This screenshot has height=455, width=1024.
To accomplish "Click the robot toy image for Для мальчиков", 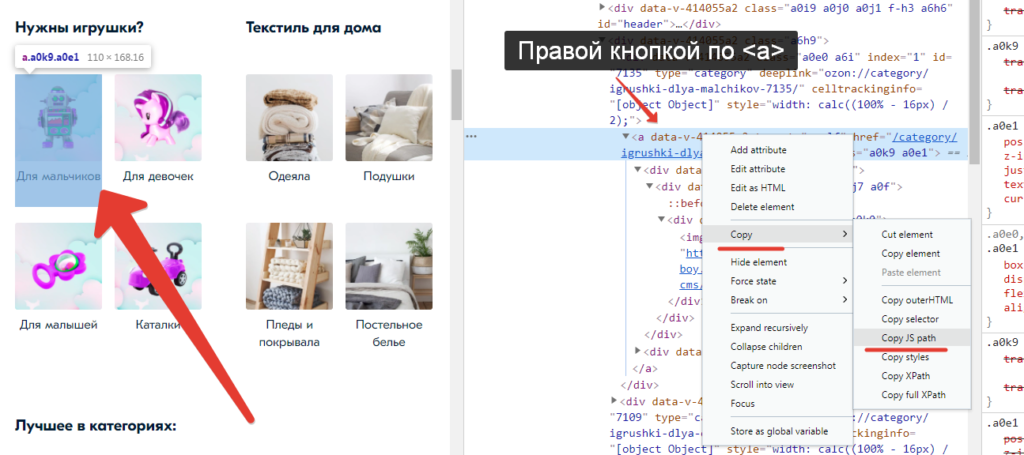I will pos(58,117).
